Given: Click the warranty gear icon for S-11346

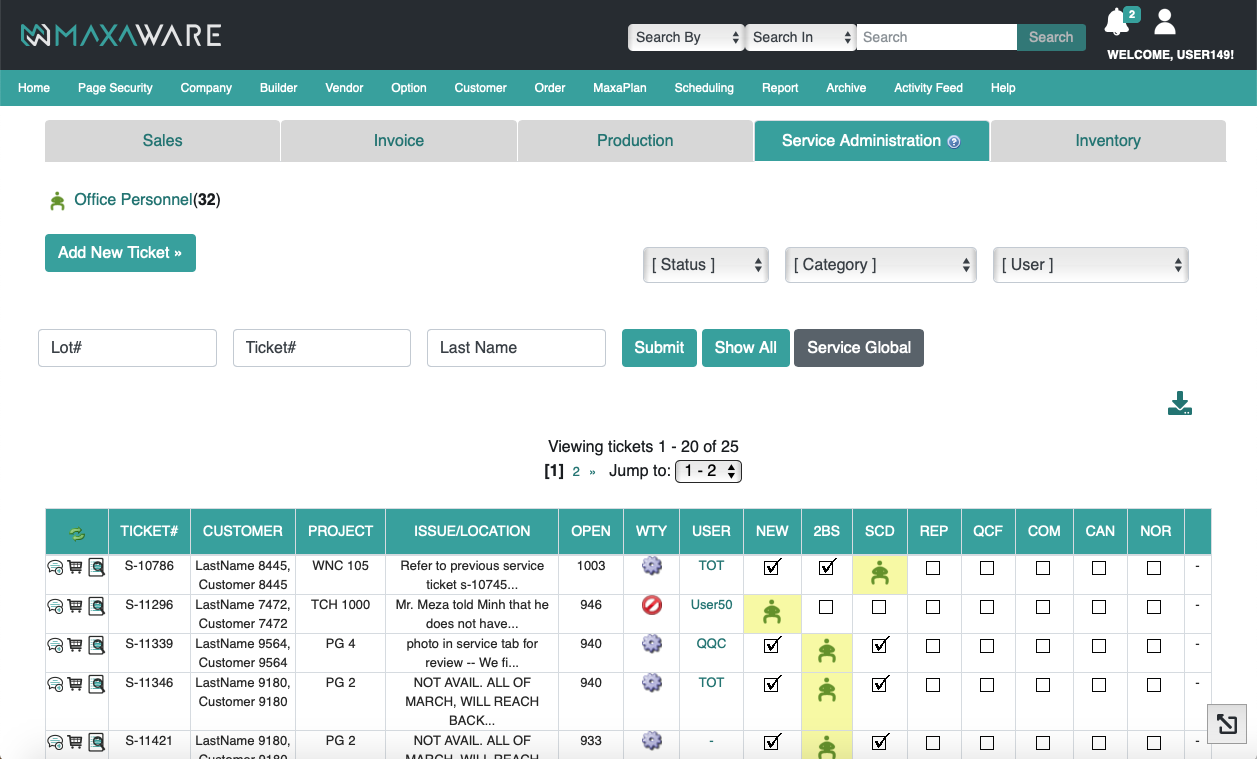Looking at the screenshot, I should pyautogui.click(x=652, y=683).
